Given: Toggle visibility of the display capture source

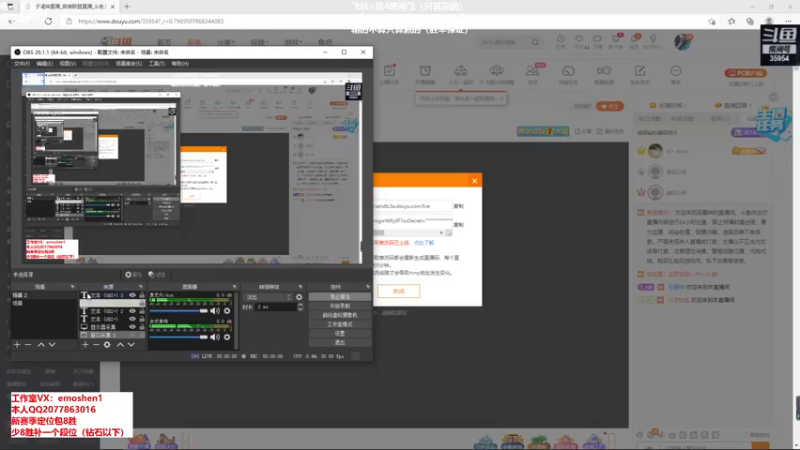Looking at the screenshot, I should tap(132, 327).
